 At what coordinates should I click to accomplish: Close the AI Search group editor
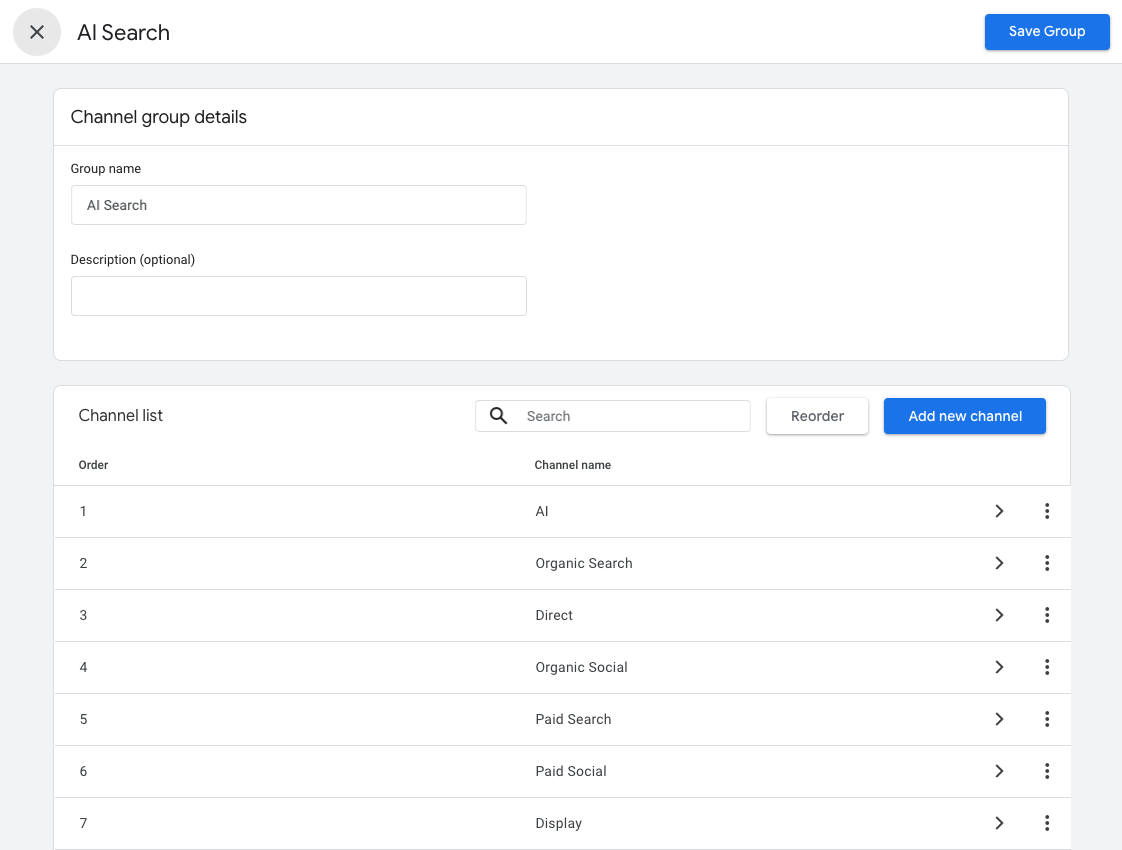coord(37,32)
